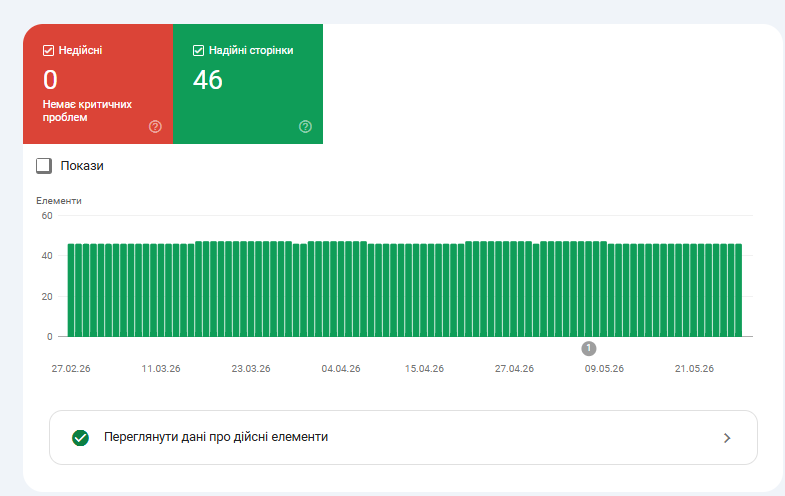Click the gray annotation marker numbered 1
The image size is (785, 496).
pyautogui.click(x=589, y=348)
